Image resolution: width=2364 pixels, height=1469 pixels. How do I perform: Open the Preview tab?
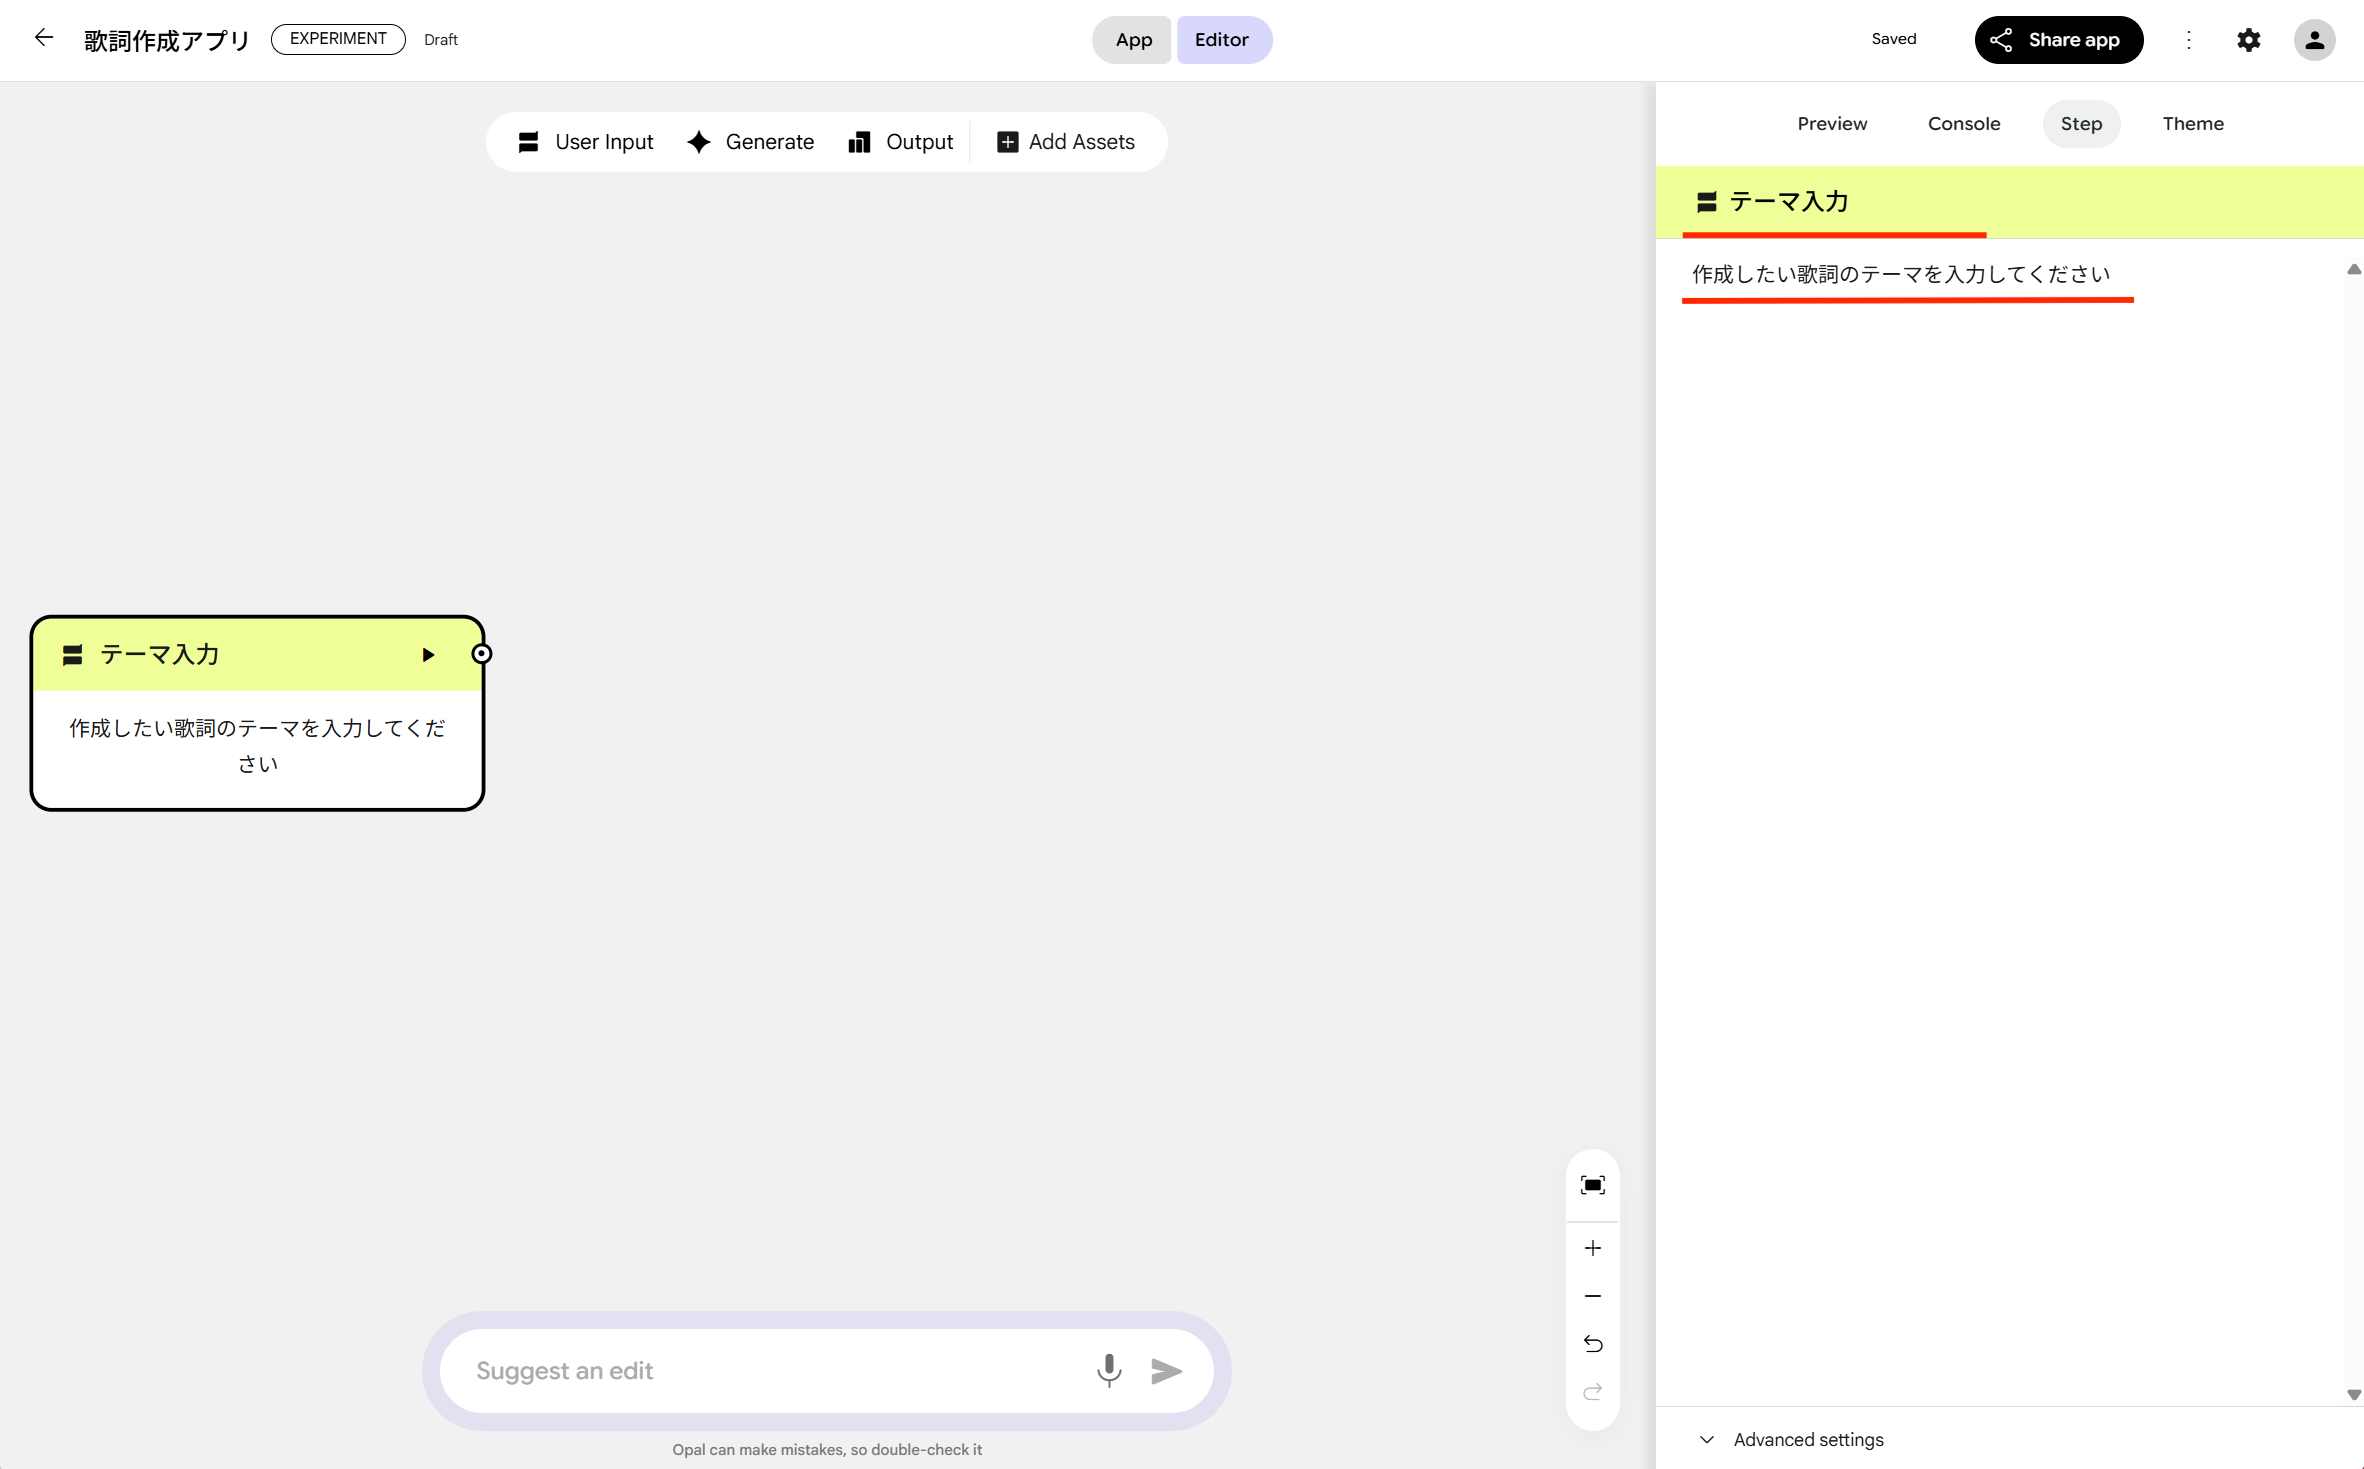1831,124
